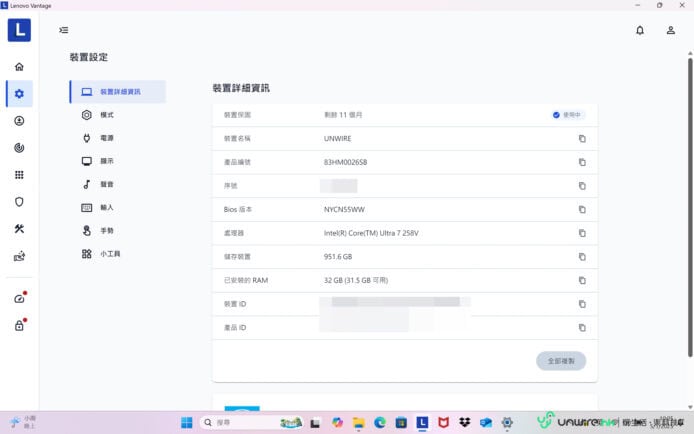
Task: Open the user account profile icon
Action: pyautogui.click(x=671, y=30)
